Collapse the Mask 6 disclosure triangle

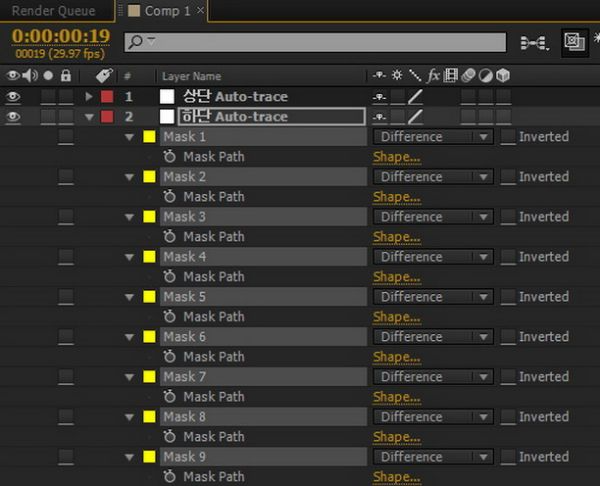pos(129,337)
